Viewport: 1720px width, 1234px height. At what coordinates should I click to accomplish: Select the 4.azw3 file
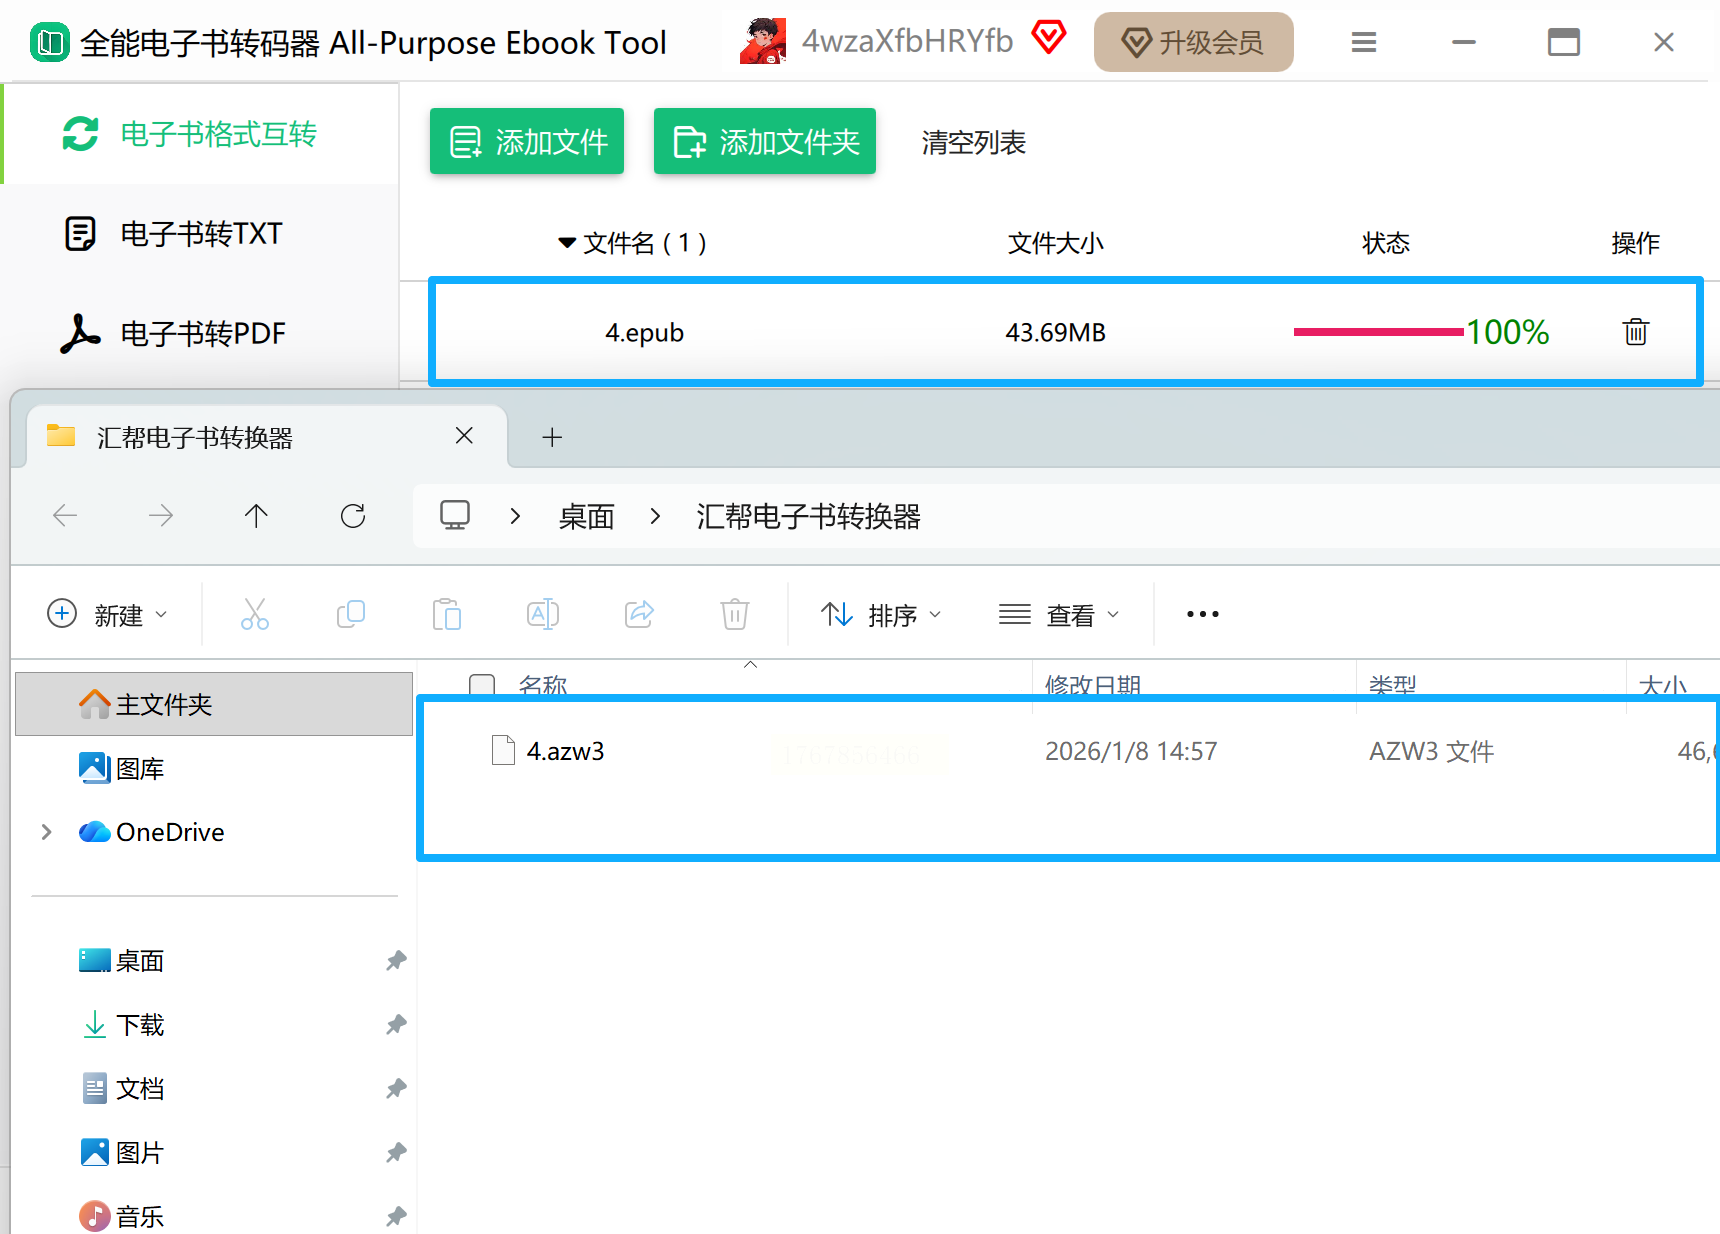565,751
